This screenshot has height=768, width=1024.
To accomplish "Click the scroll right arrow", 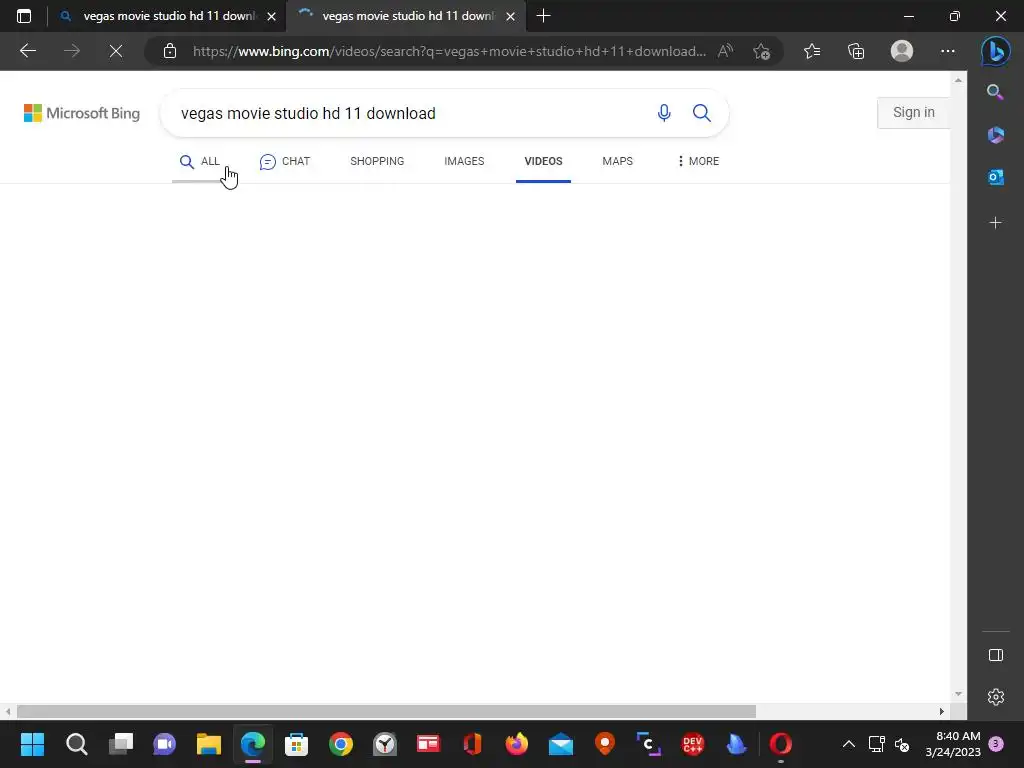I will tap(941, 711).
